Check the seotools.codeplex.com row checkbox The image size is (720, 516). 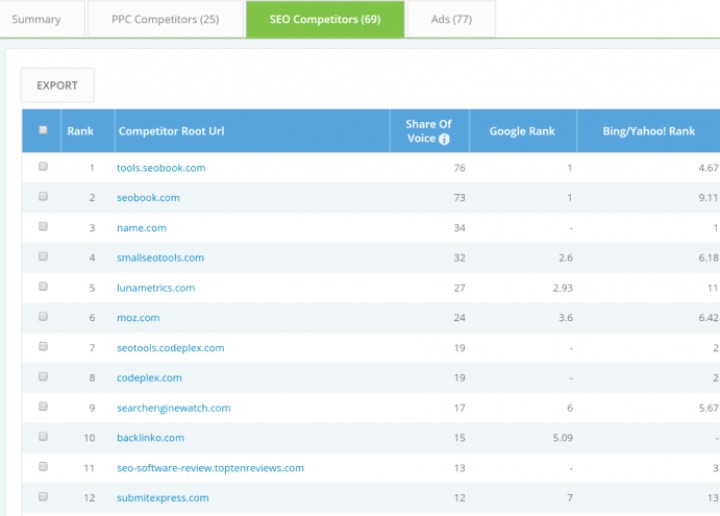(x=43, y=346)
